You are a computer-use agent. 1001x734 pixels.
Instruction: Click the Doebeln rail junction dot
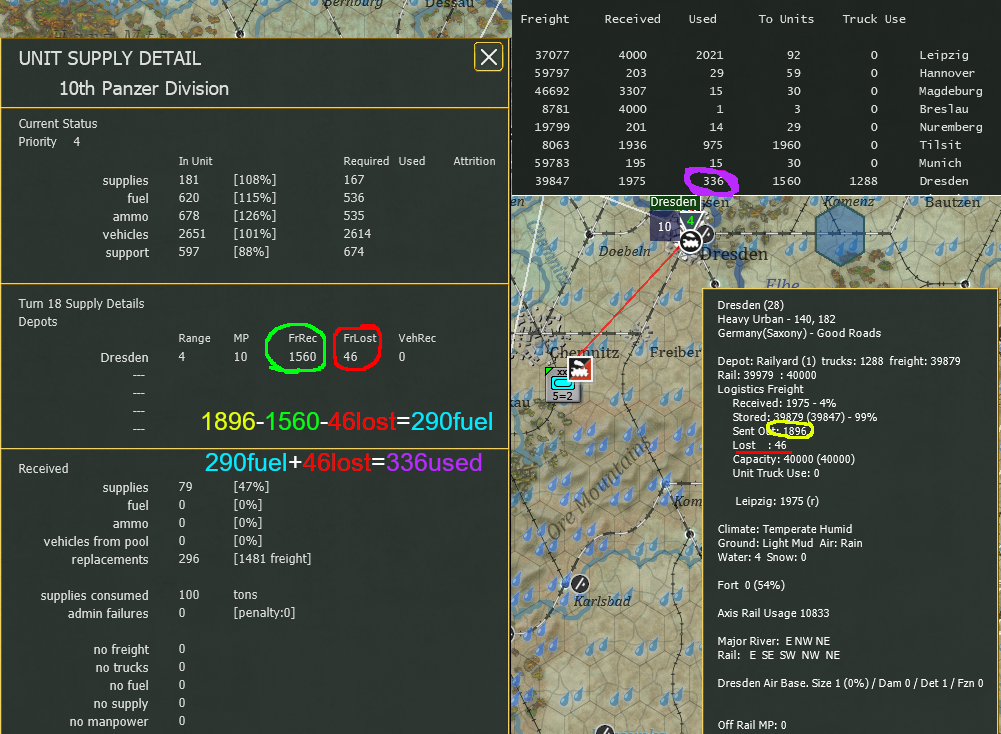pyautogui.click(x=589, y=235)
